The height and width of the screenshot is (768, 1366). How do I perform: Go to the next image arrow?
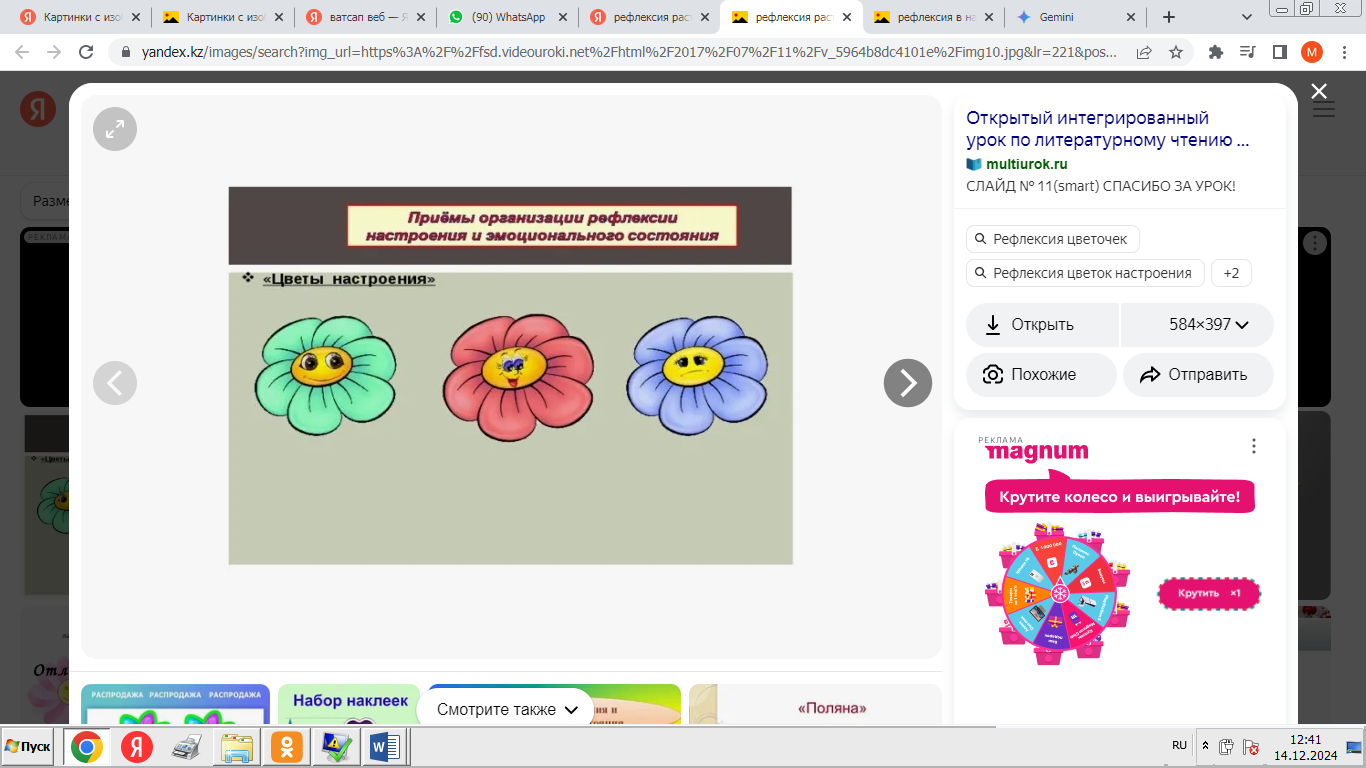click(907, 383)
